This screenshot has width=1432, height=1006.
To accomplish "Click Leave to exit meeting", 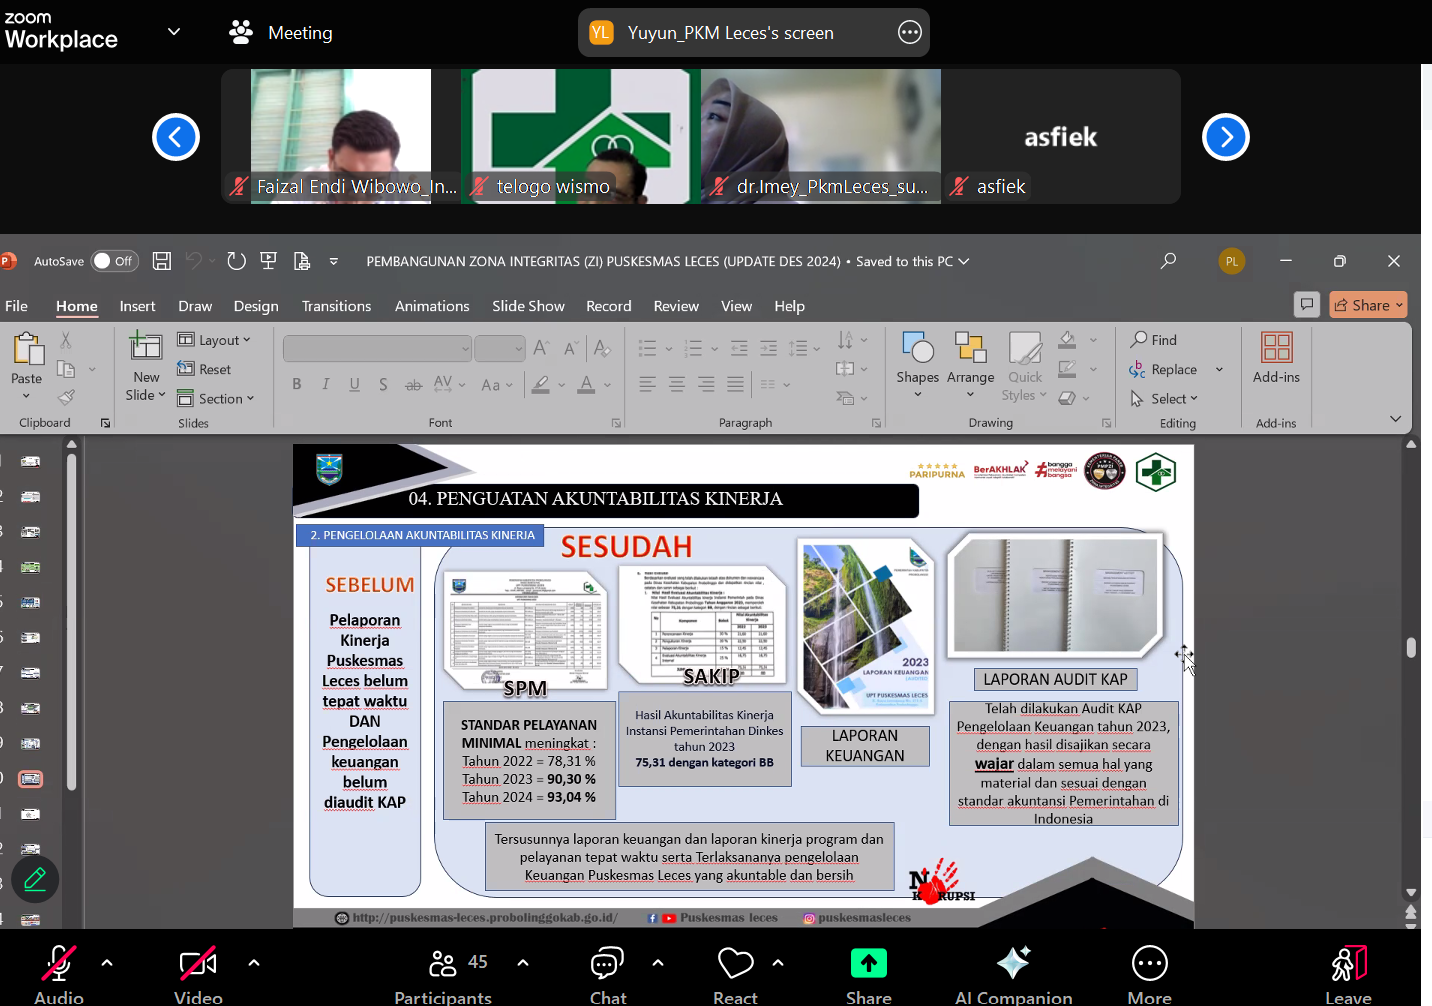I will [1348, 964].
